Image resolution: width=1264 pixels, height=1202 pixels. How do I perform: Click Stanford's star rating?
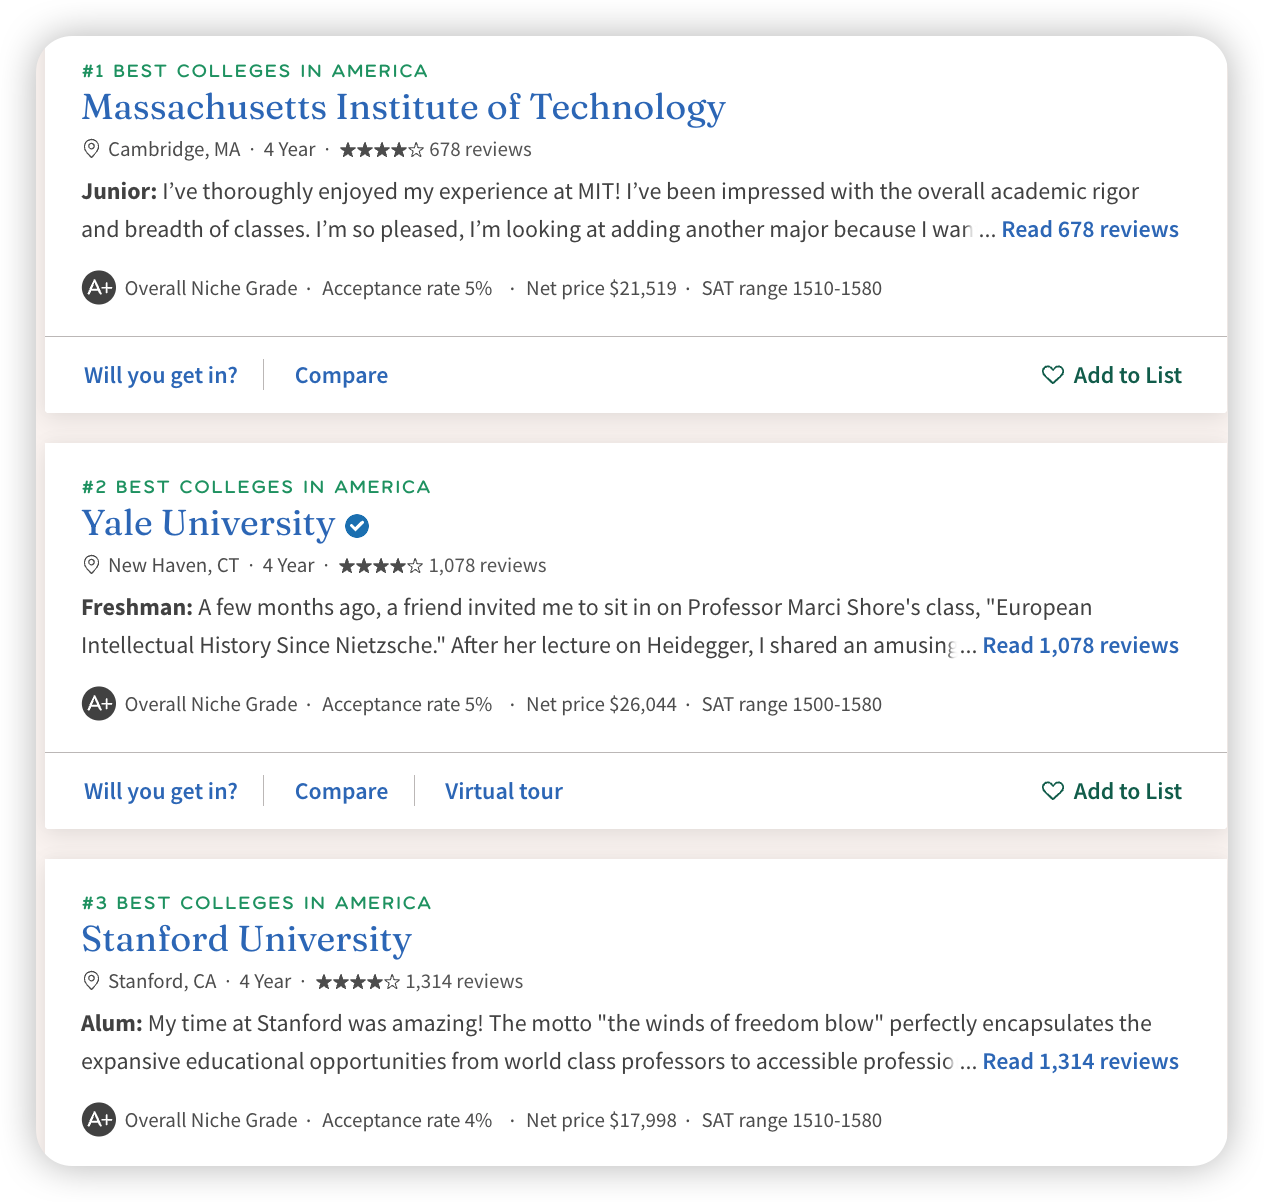point(358,982)
